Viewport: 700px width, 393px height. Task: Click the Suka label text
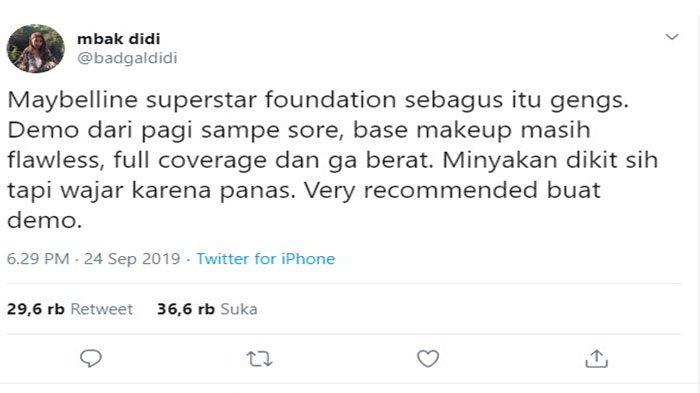click(x=239, y=309)
